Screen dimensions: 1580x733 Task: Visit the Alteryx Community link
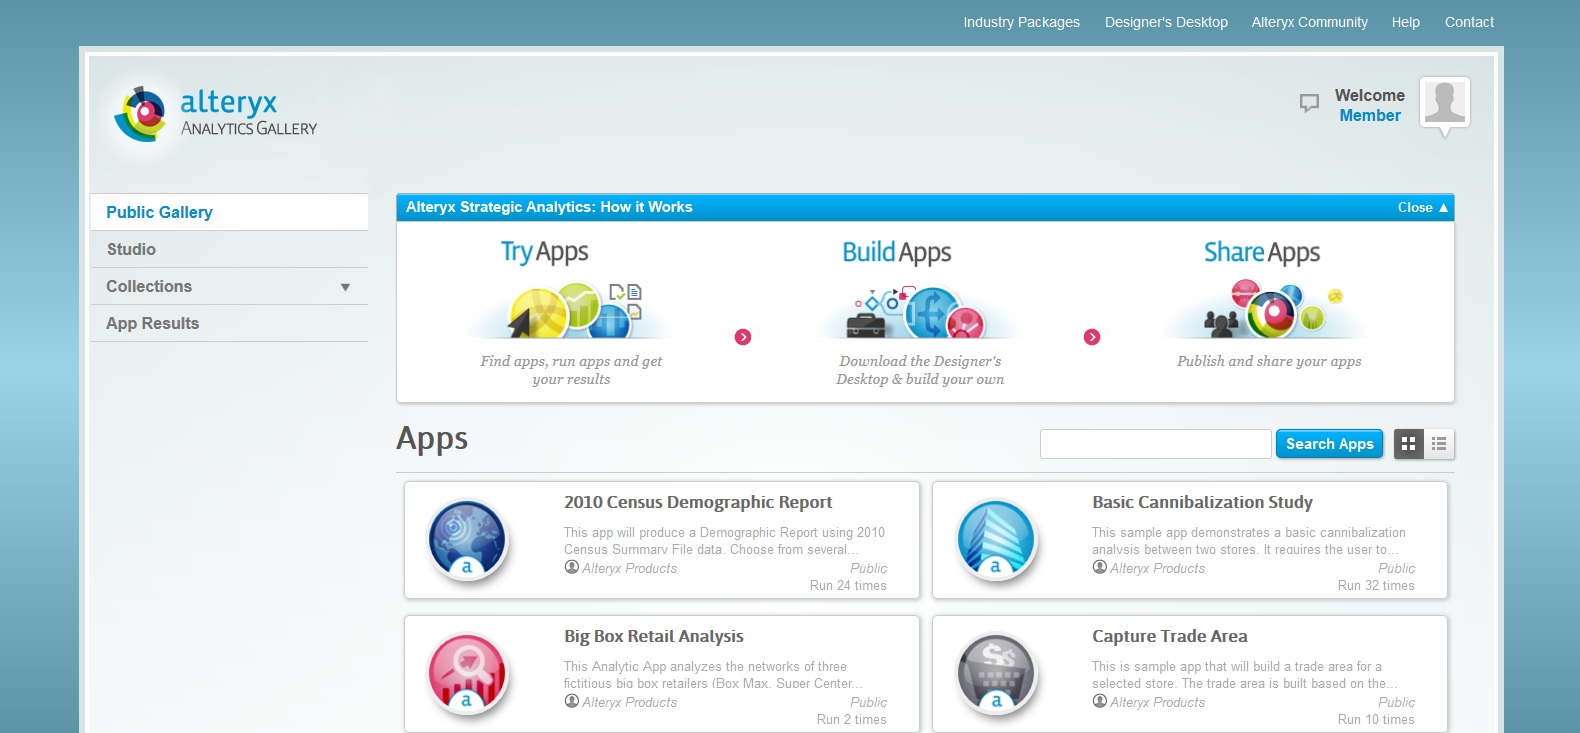[x=1309, y=22]
